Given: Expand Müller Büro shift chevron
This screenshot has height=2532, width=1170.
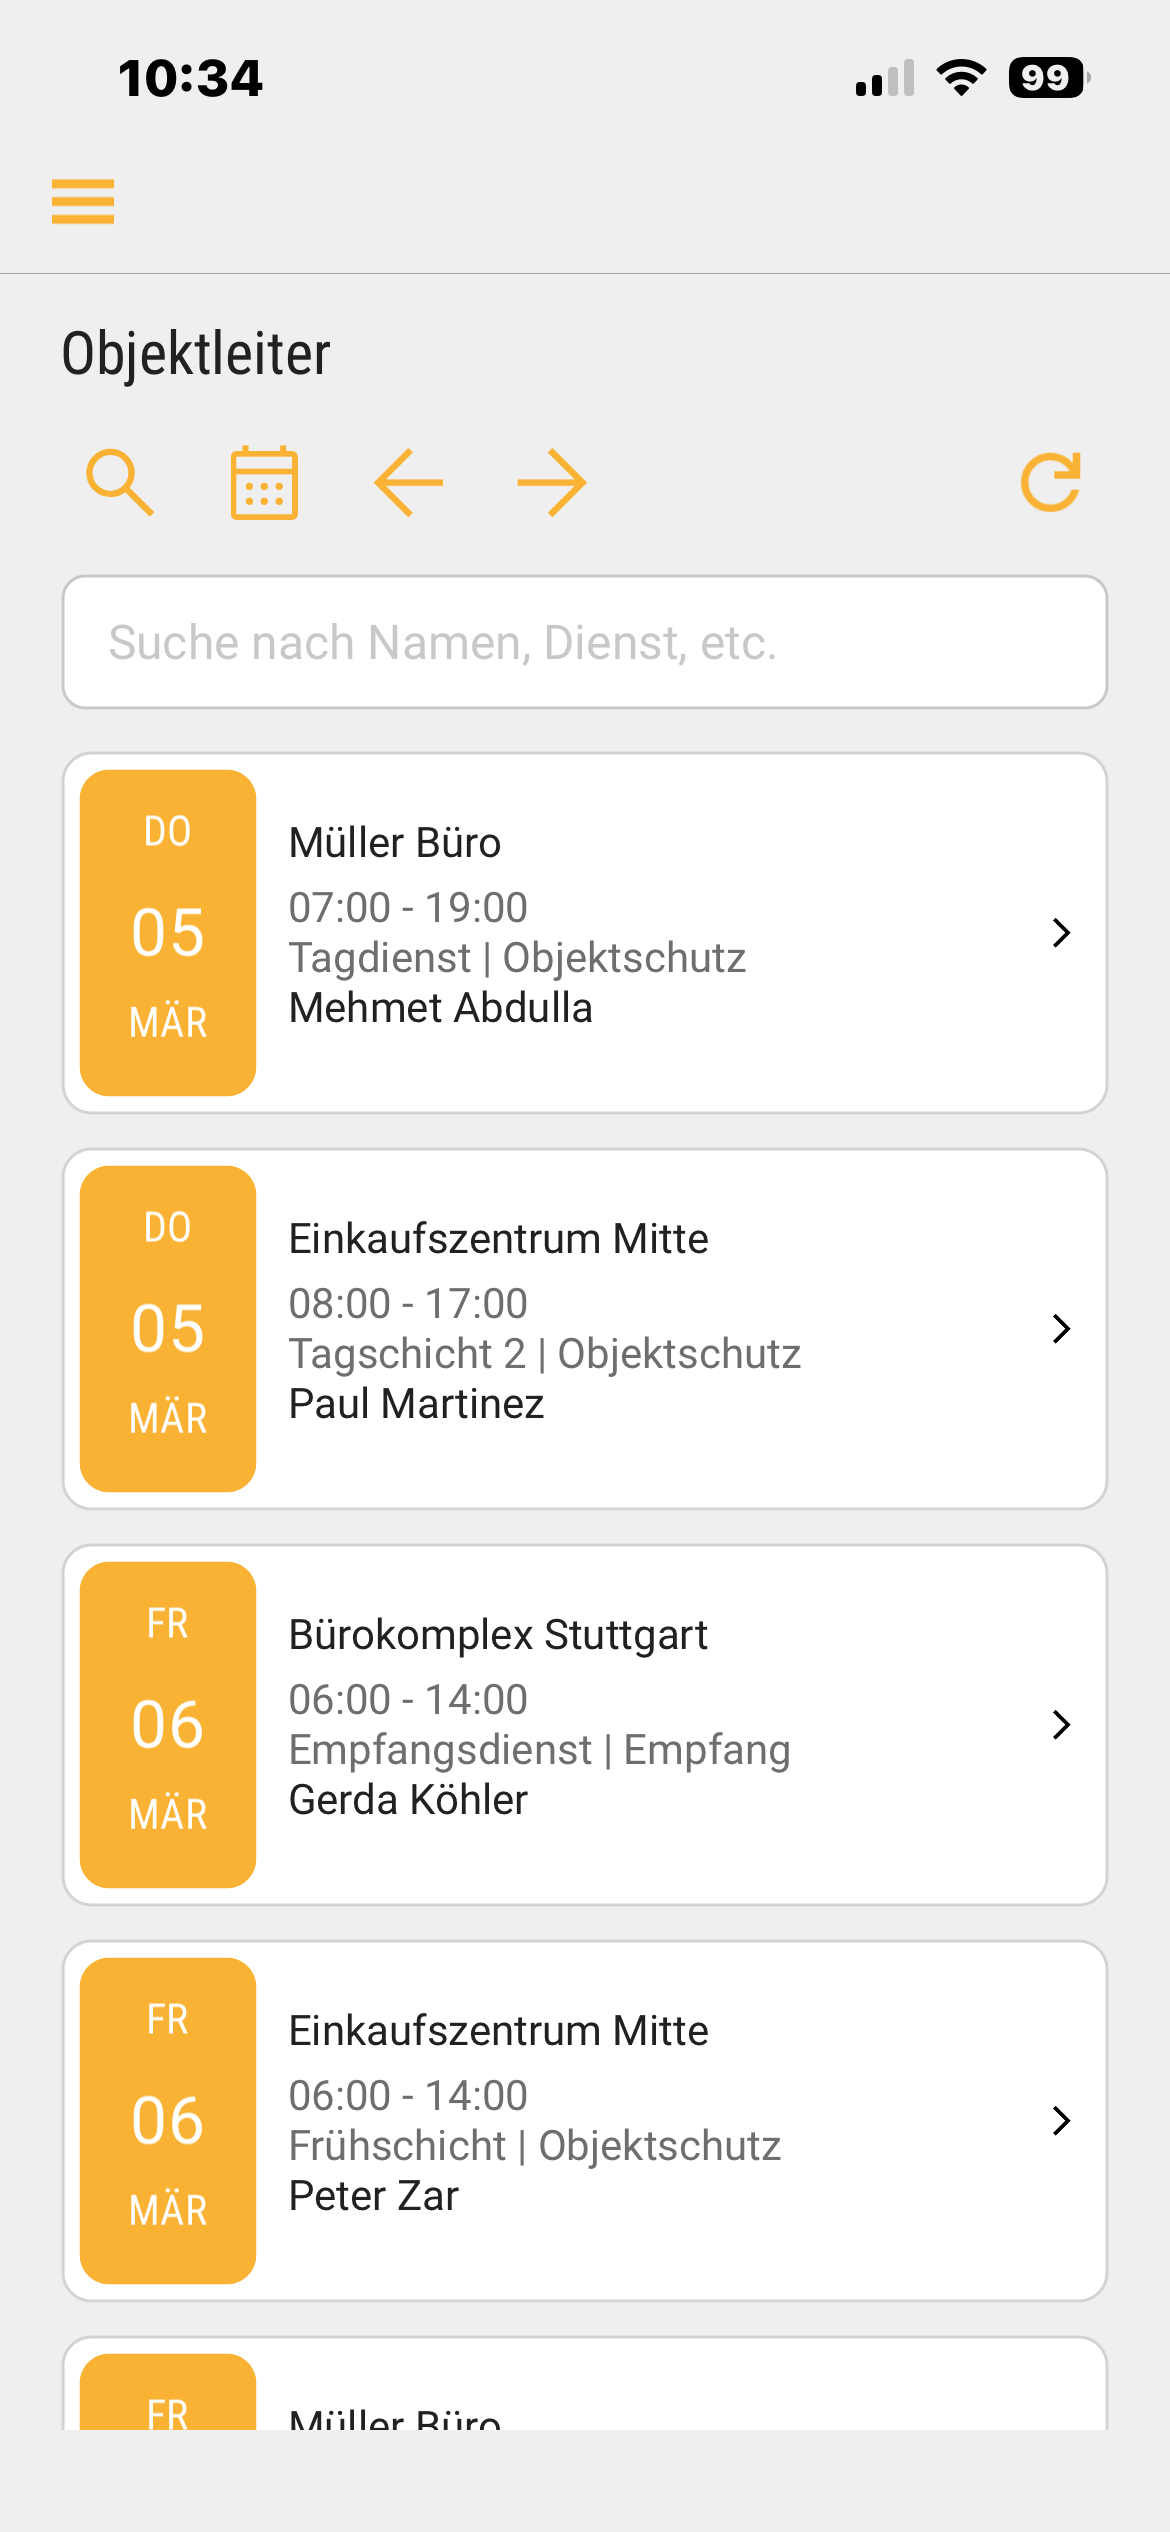Looking at the screenshot, I should 1061,933.
